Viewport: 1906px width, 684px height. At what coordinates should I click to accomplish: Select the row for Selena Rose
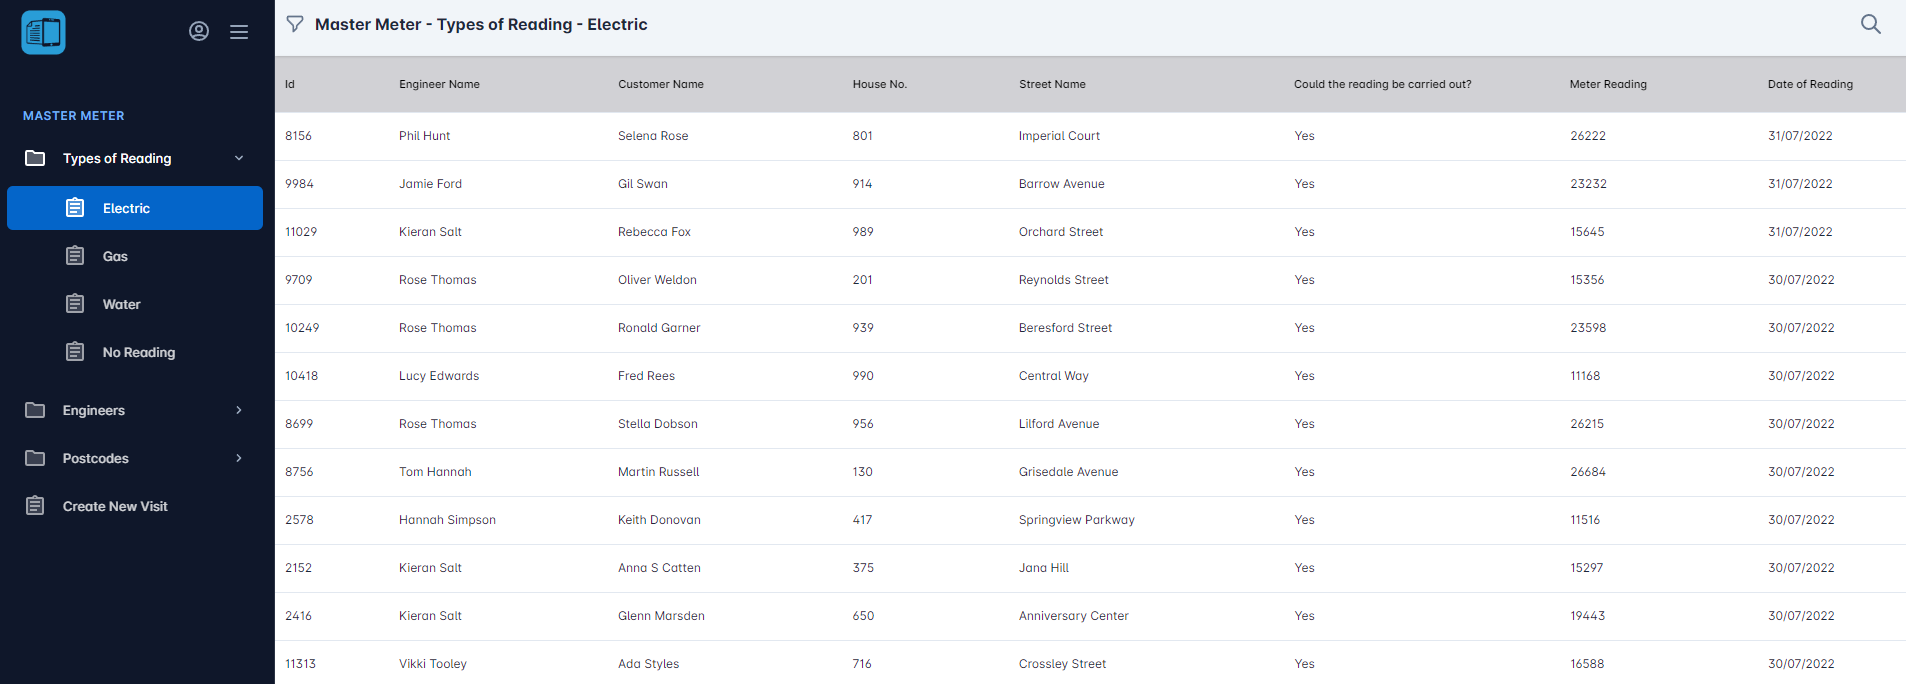pyautogui.click(x=653, y=136)
